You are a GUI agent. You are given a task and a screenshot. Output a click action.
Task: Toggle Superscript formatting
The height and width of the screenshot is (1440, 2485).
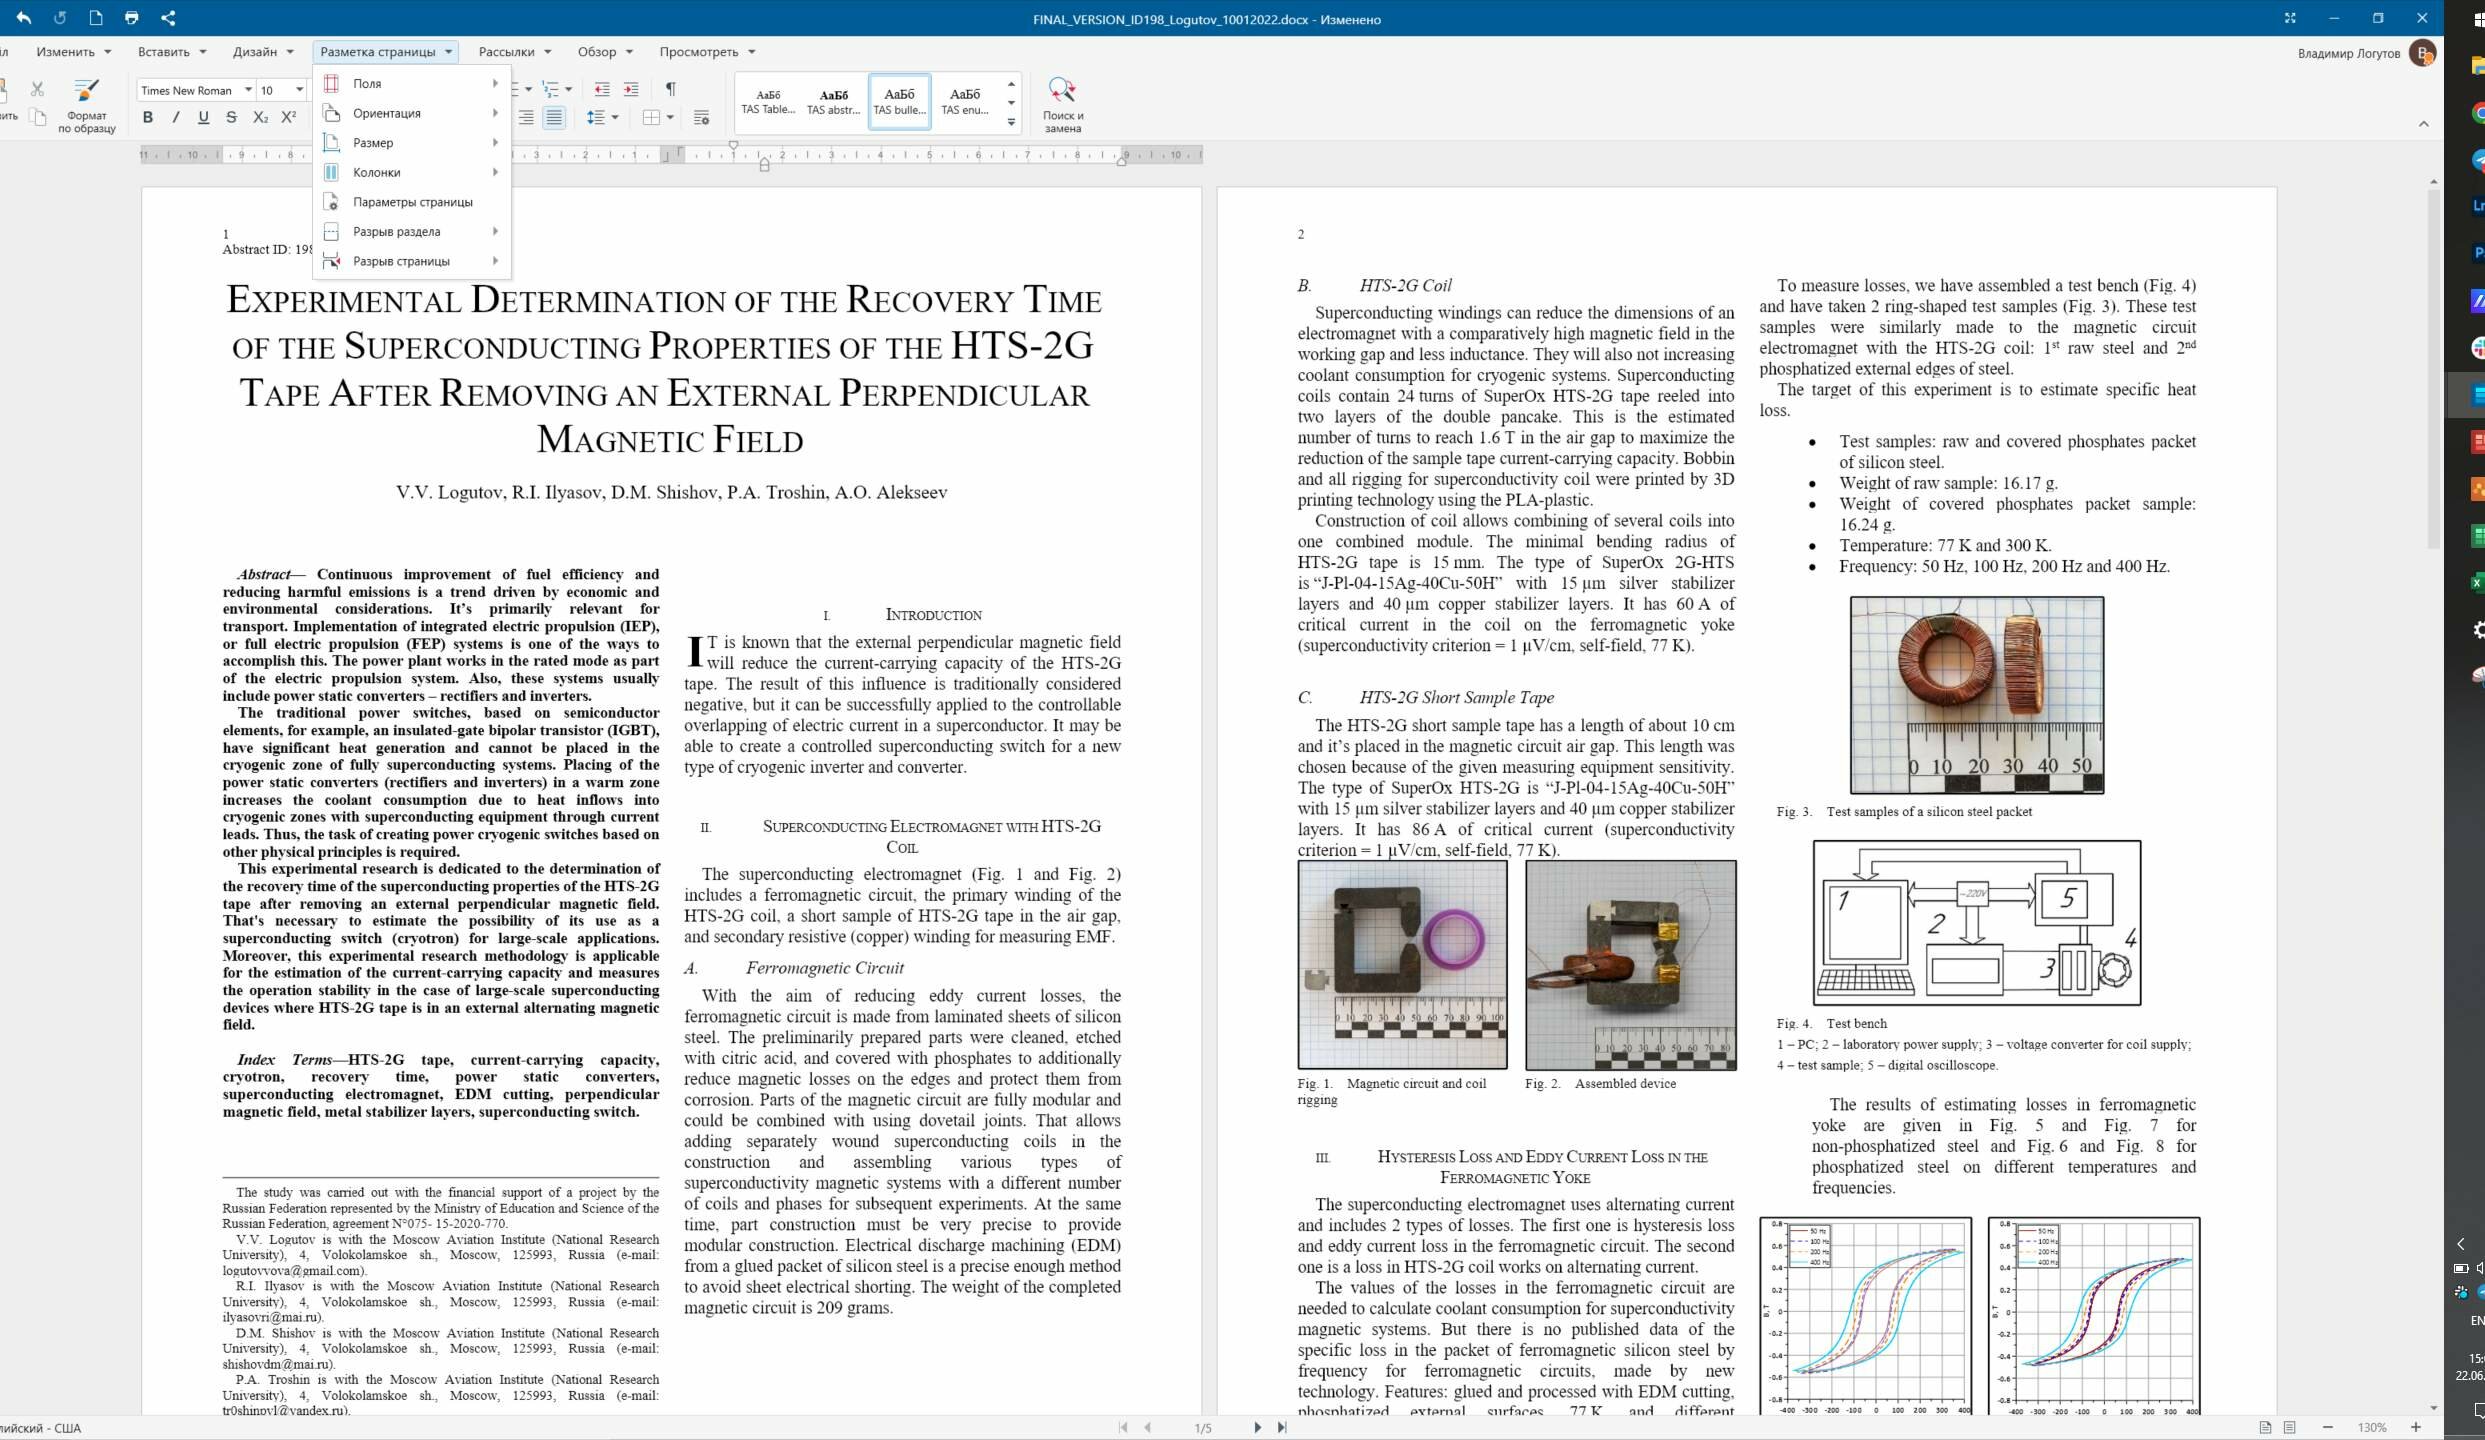288,117
